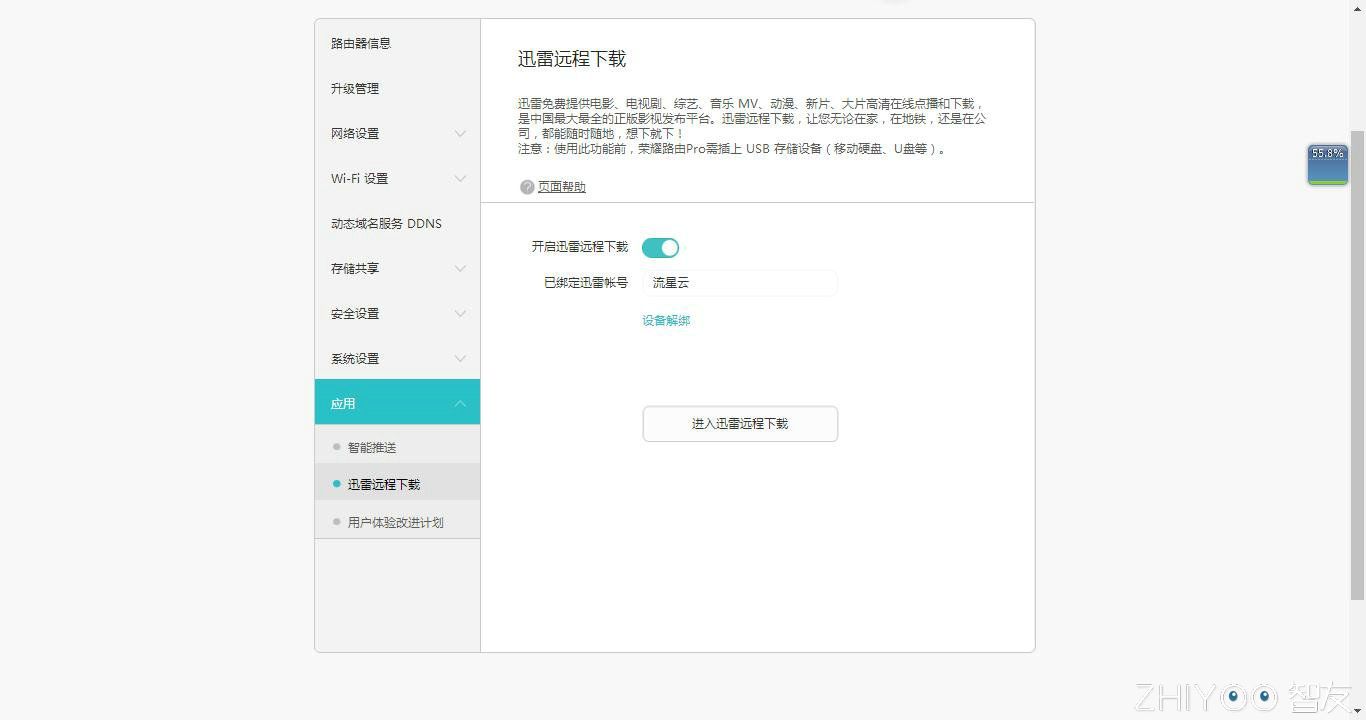Click the 已绑定迅雷帐号 field showing 流星云
The width and height of the screenshot is (1366, 720).
coord(740,283)
